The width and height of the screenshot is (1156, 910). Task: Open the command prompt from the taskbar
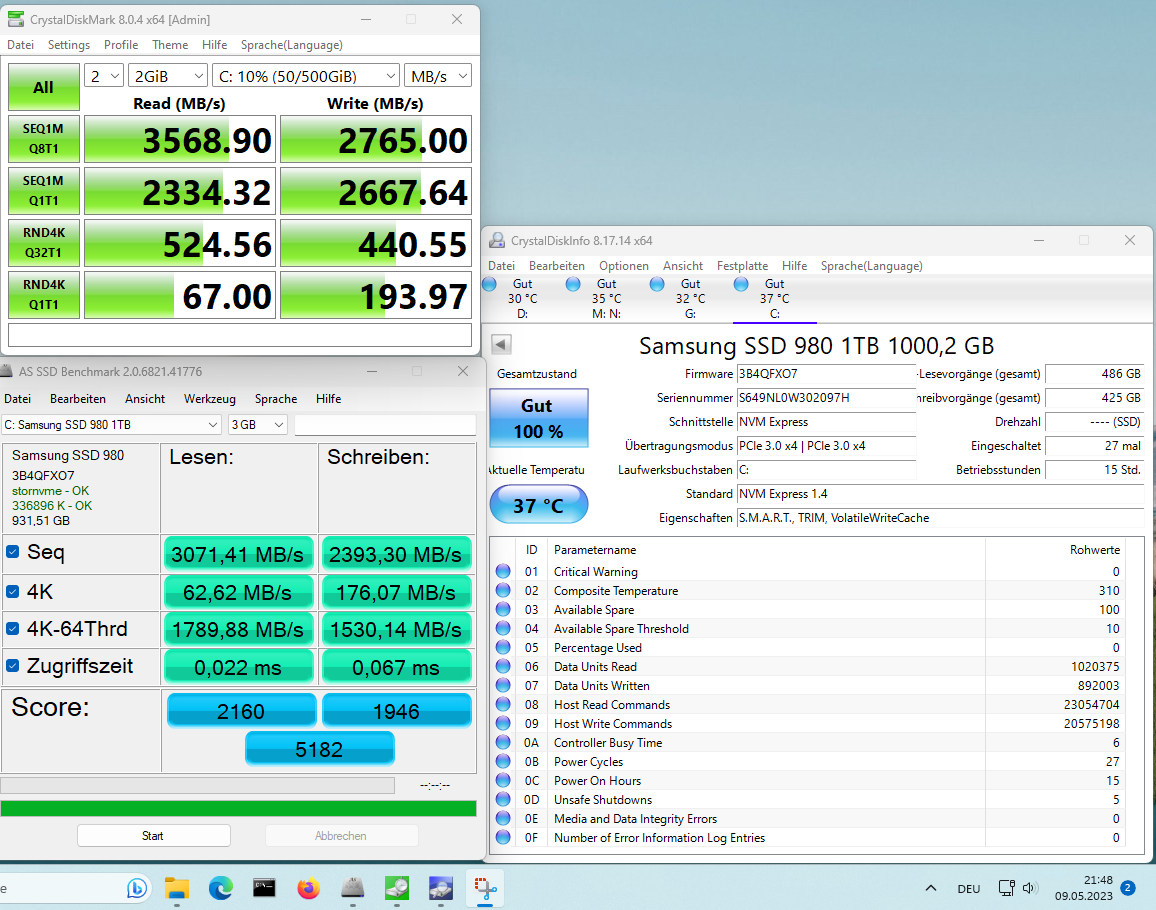[264, 888]
